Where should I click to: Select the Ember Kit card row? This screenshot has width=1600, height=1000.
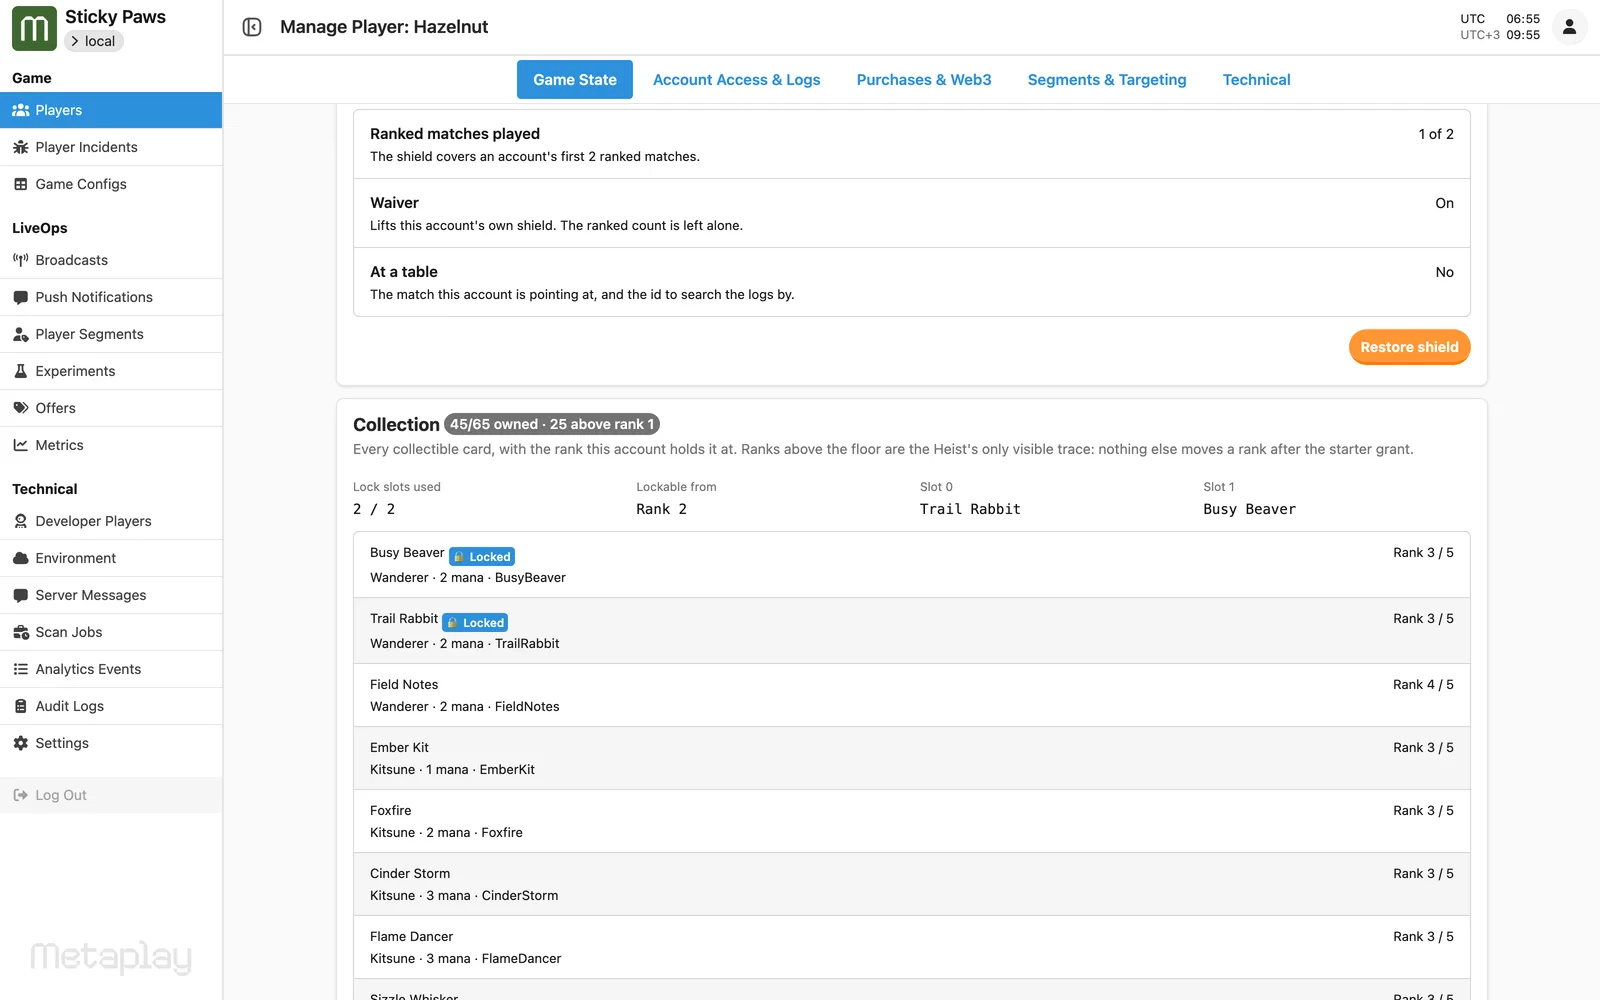[x=912, y=758]
